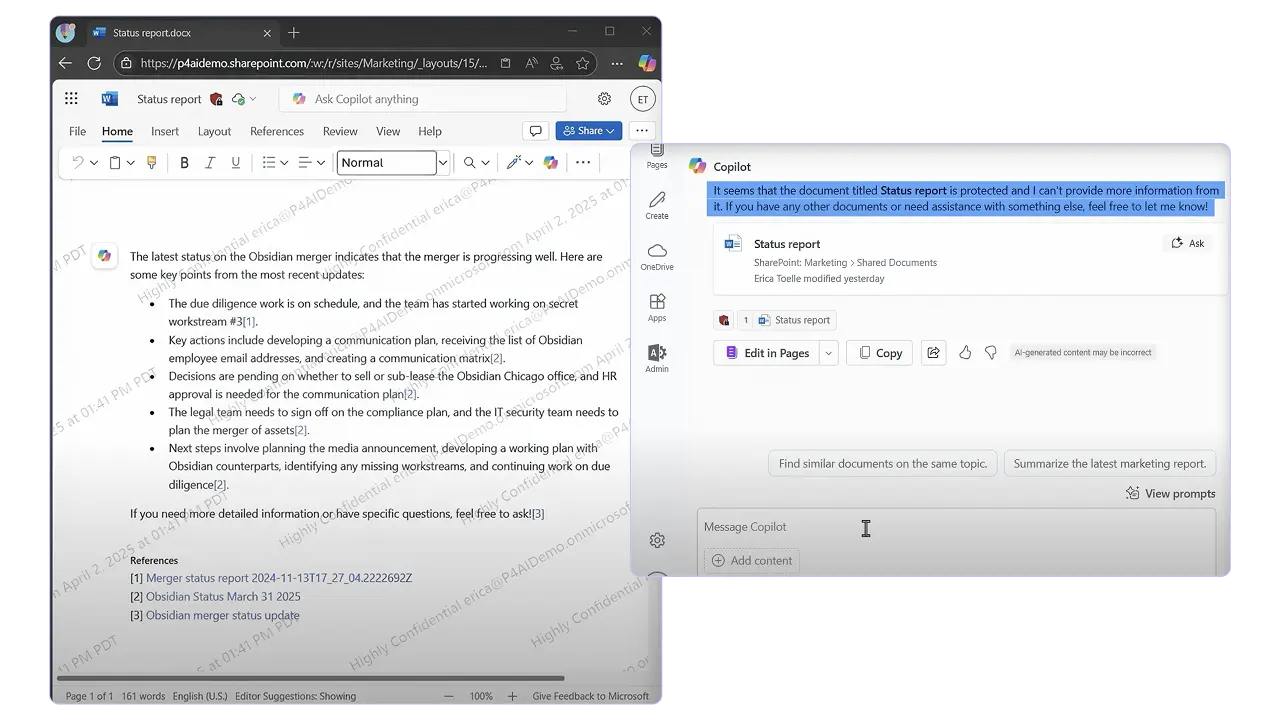The image size is (1280, 720).
Task: Open the File menu
Action: 77,131
